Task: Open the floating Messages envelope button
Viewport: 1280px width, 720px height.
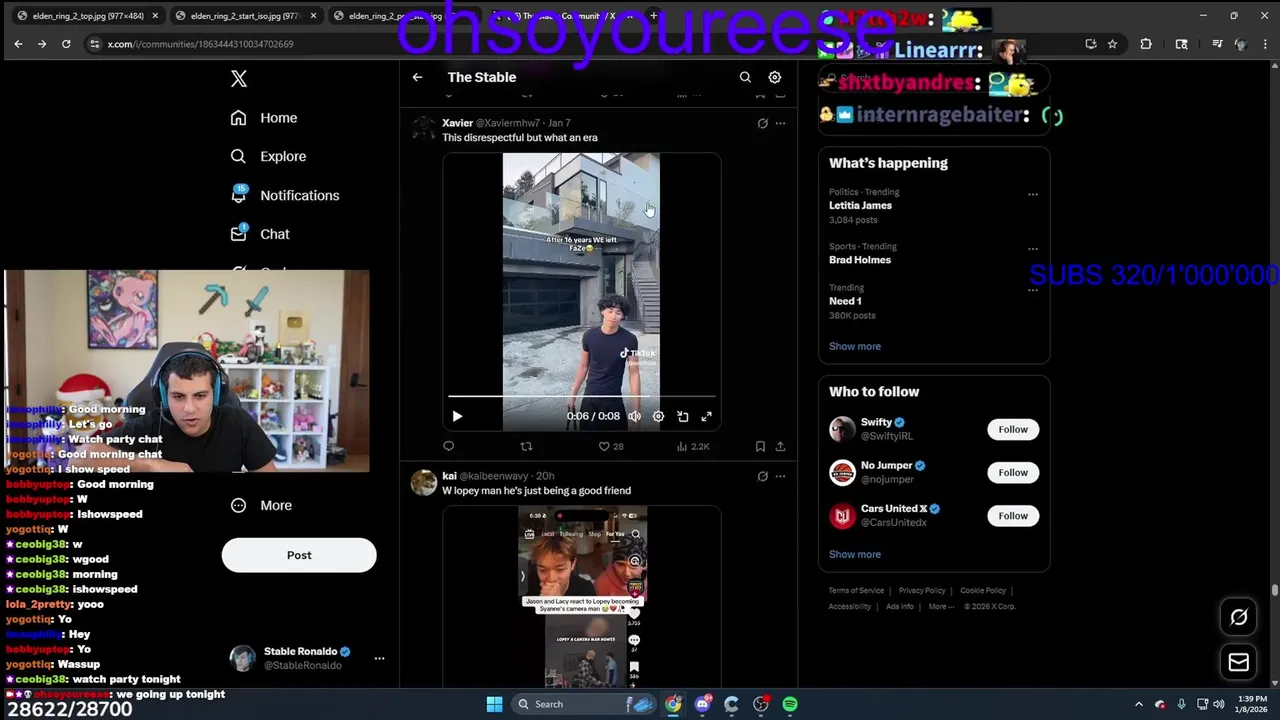Action: tap(1238, 662)
